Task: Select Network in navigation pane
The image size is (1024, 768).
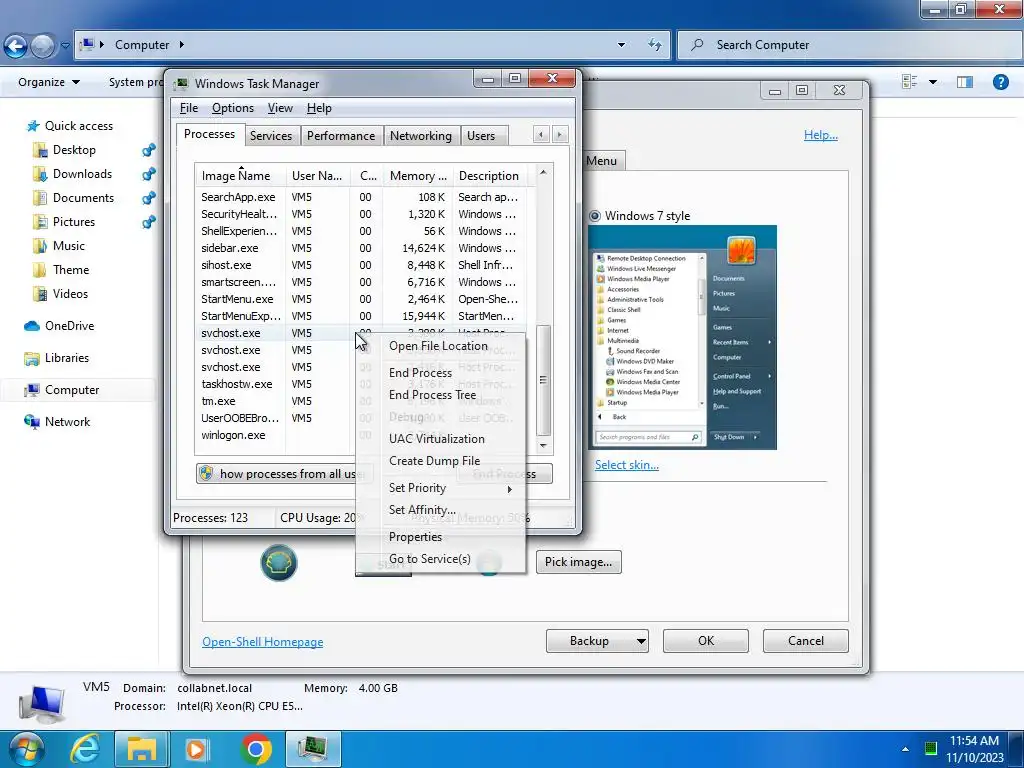Action: [67, 422]
